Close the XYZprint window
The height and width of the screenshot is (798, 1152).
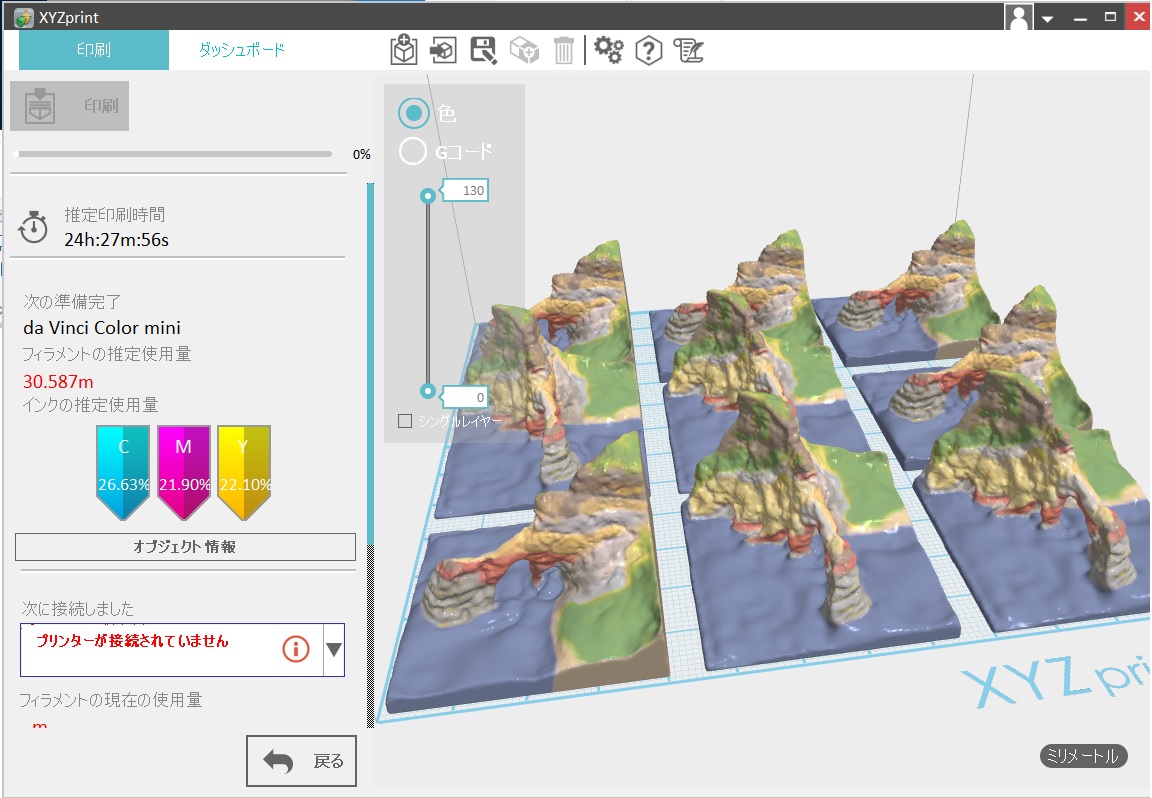[x=1138, y=17]
